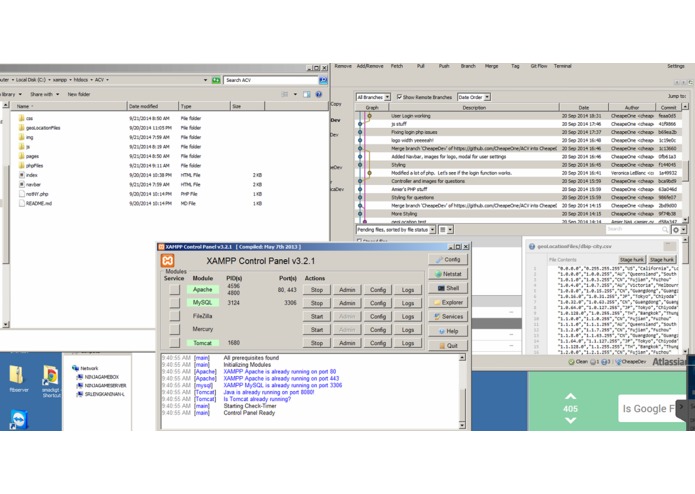Click Fetch in SourceTree toolbar

397,66
